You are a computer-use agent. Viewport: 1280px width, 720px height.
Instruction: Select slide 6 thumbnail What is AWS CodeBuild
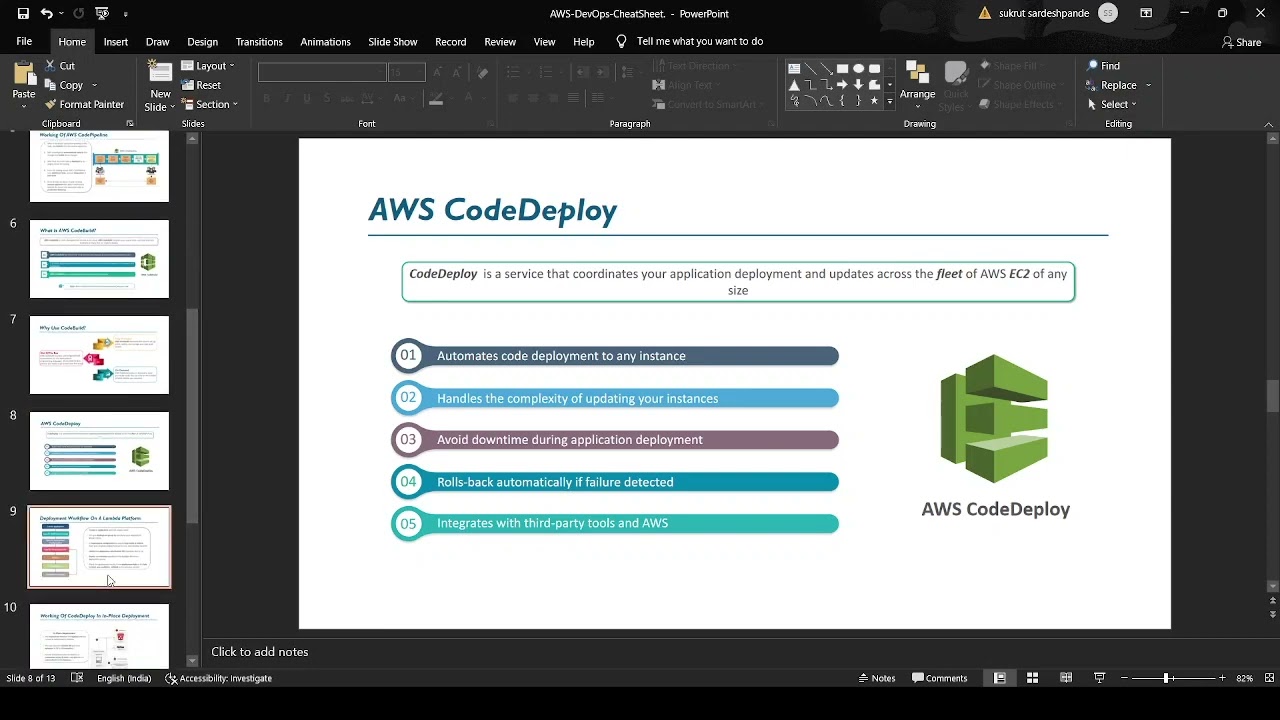99,259
